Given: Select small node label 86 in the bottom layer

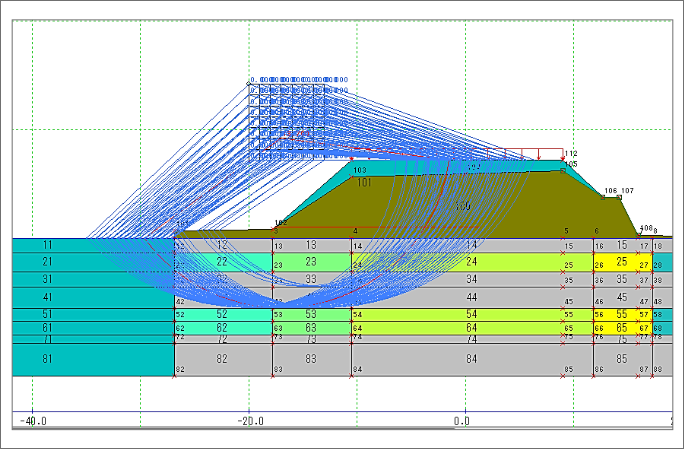Looking at the screenshot, I should [x=599, y=370].
